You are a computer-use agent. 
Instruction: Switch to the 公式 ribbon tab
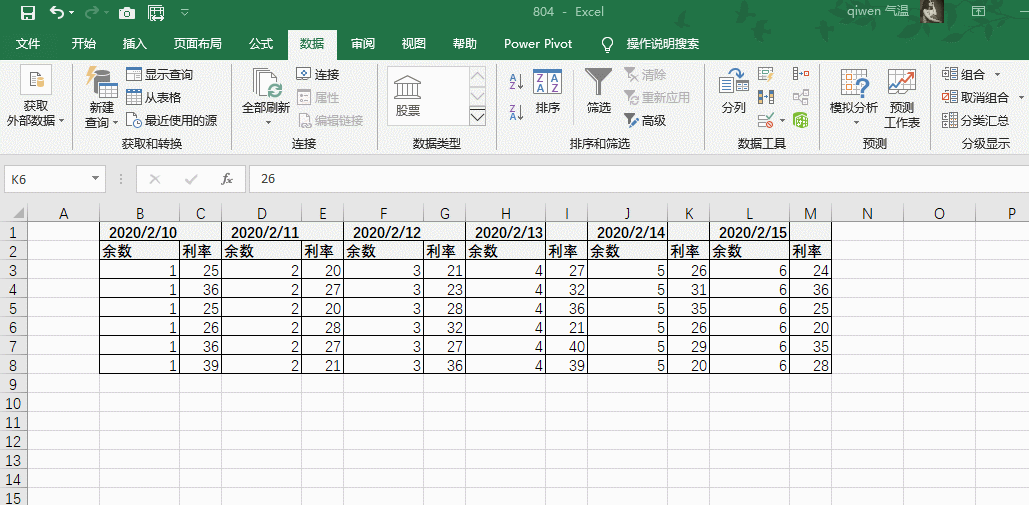tap(261, 44)
